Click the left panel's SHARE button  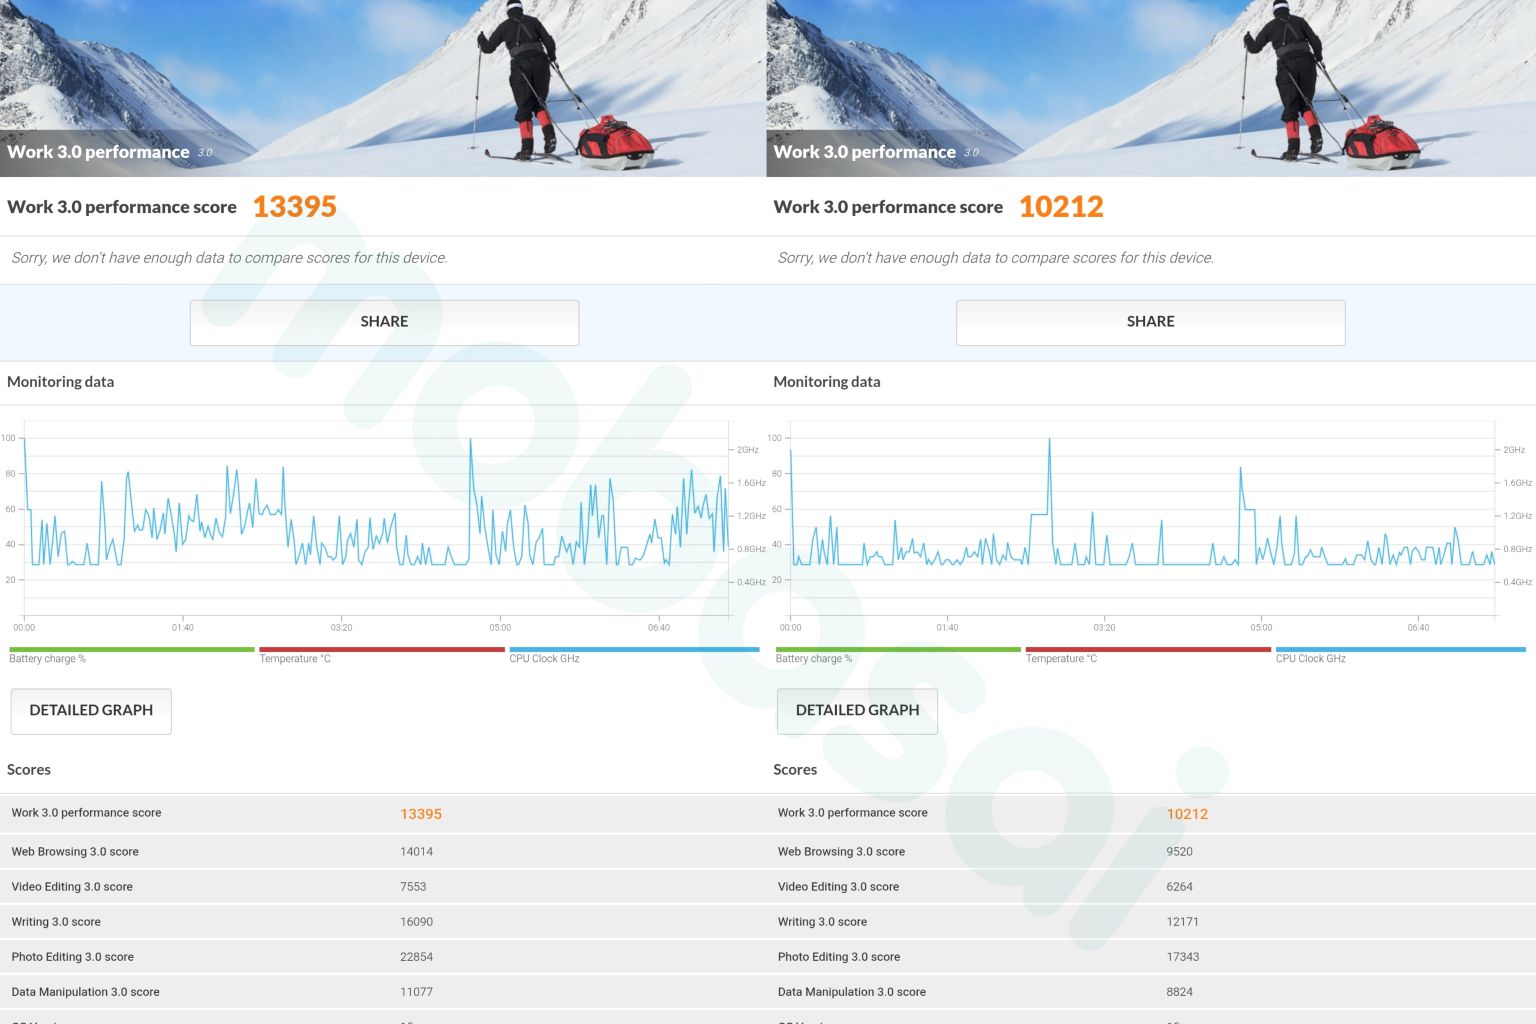(384, 322)
